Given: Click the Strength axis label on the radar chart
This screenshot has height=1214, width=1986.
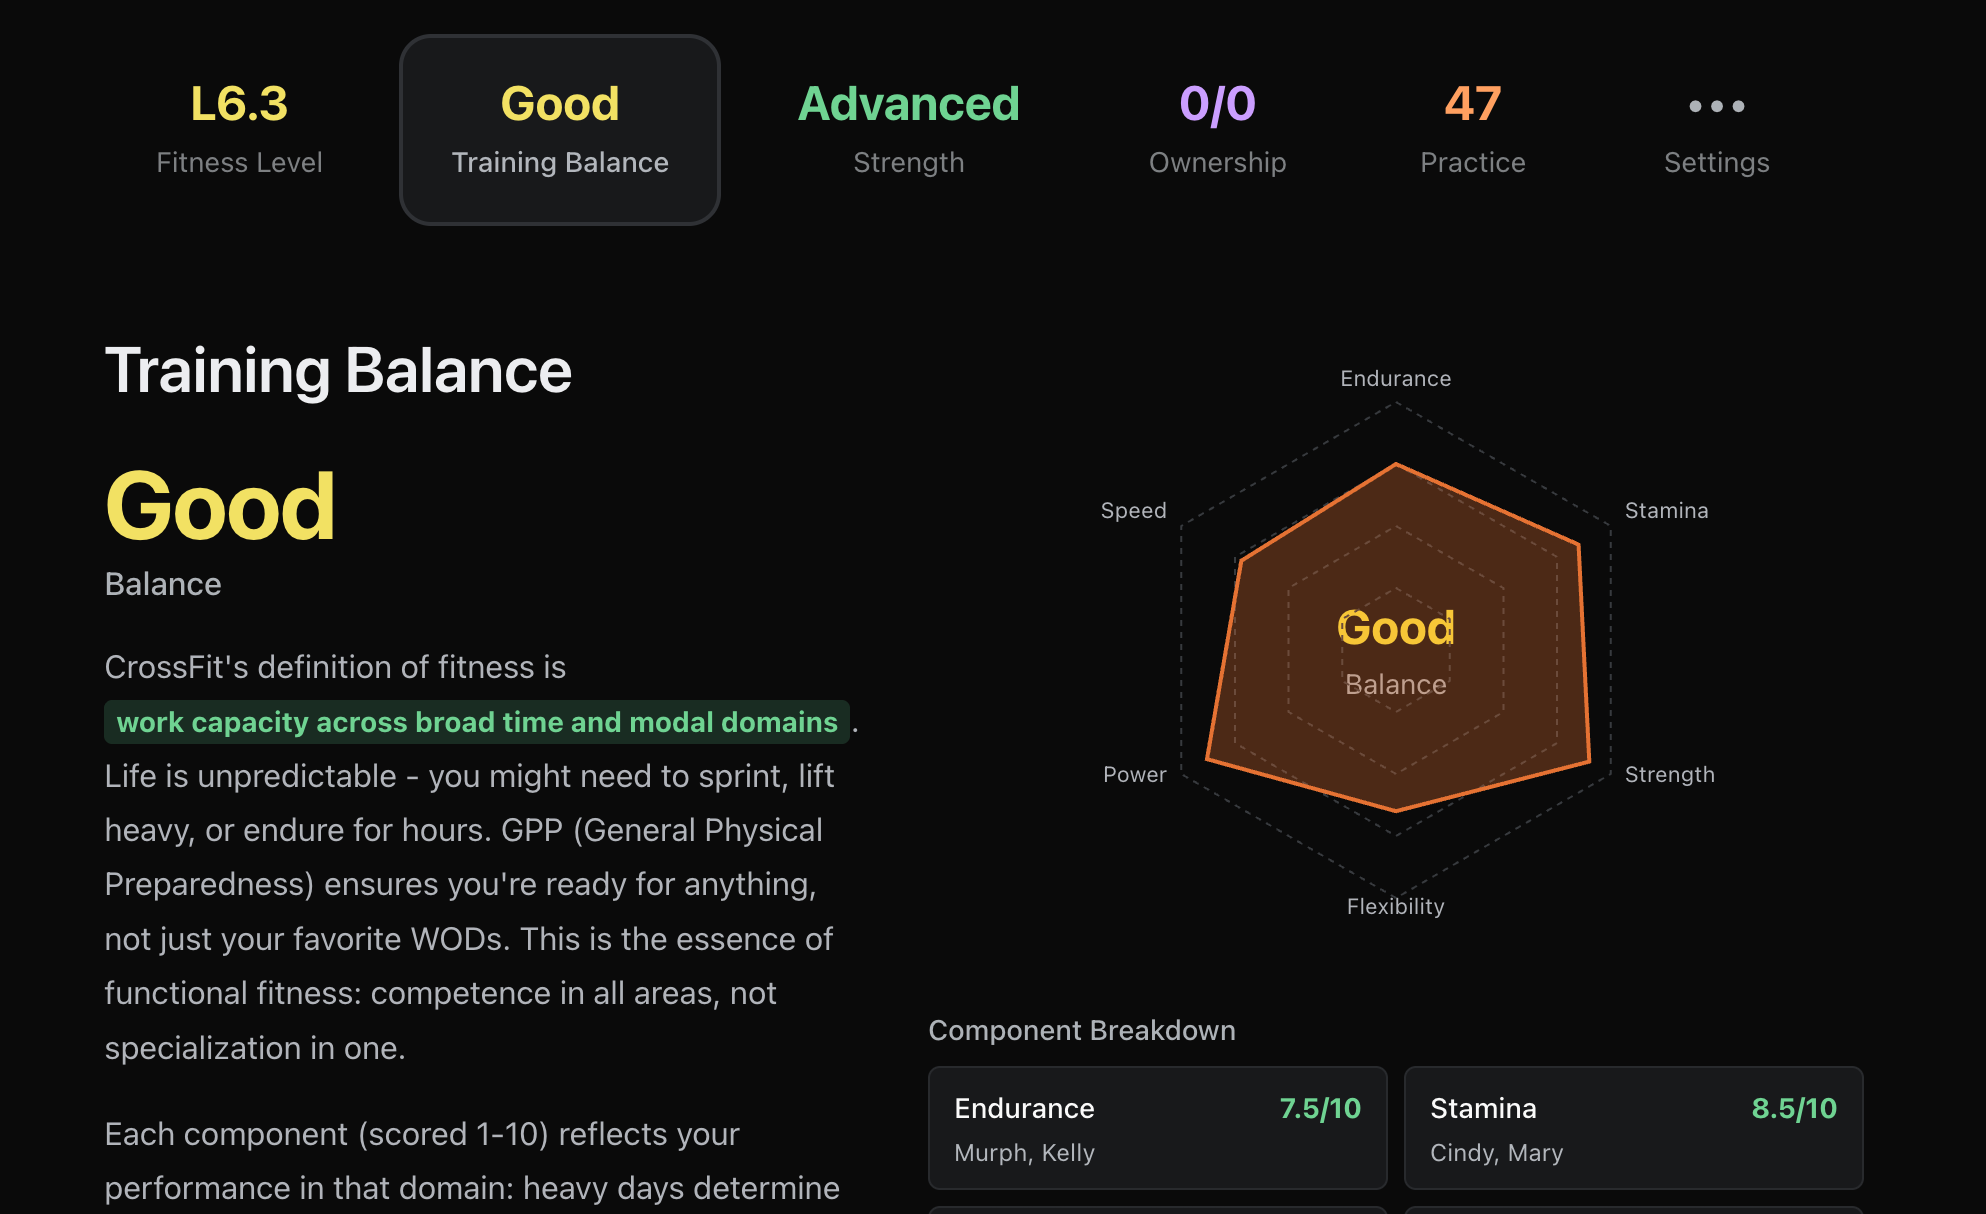Looking at the screenshot, I should (1669, 774).
